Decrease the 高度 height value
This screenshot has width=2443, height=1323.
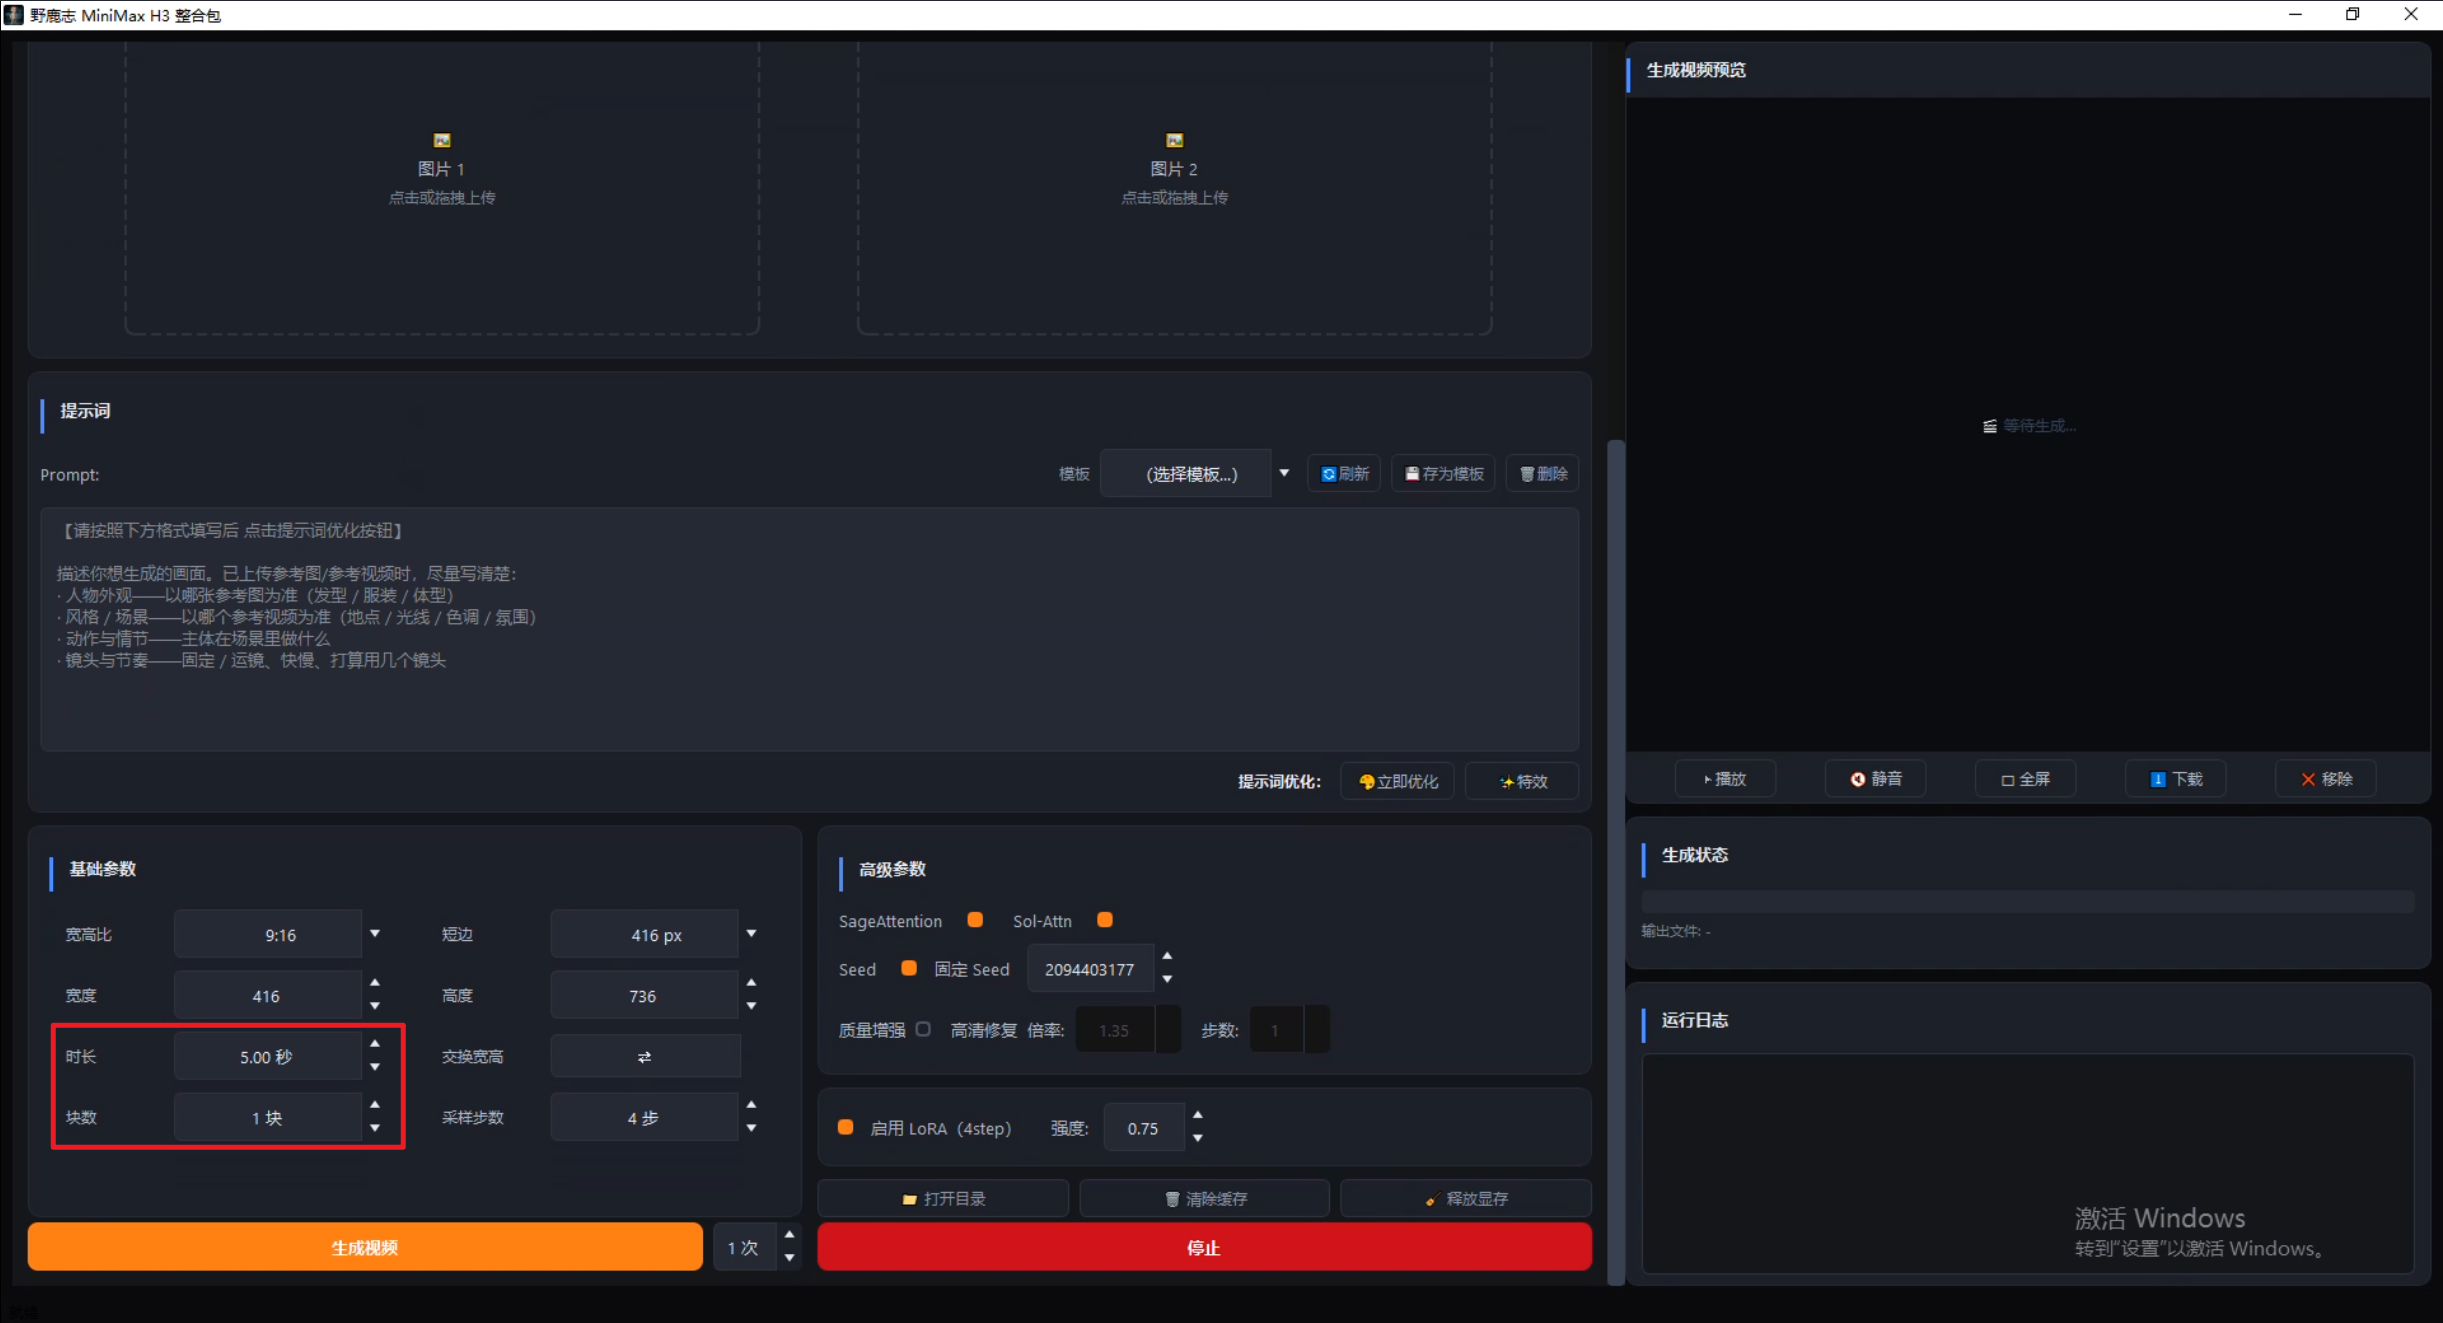(x=751, y=1006)
